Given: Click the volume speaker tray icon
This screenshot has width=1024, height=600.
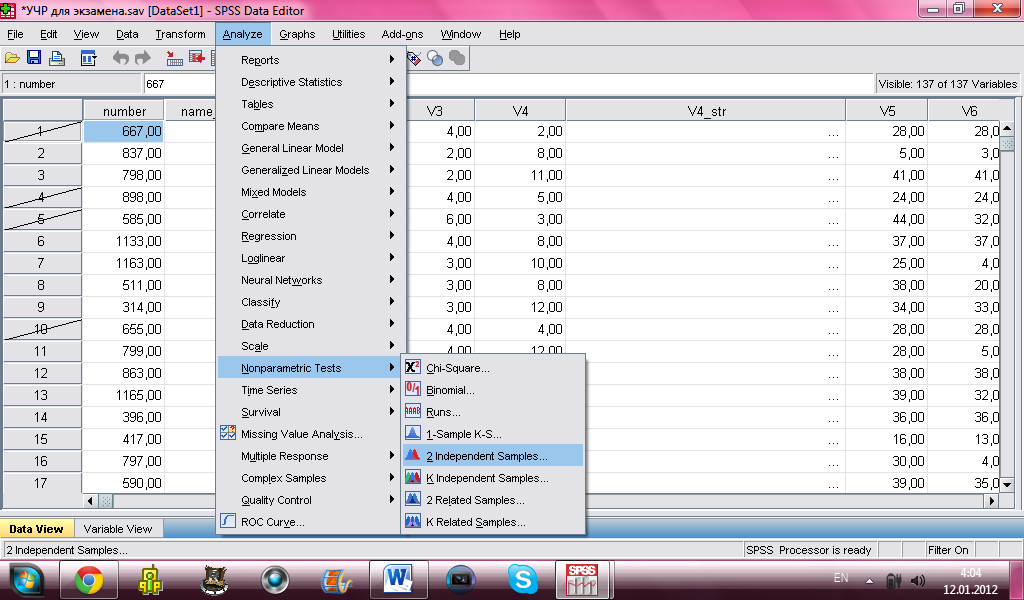Looking at the screenshot, I should (918, 580).
